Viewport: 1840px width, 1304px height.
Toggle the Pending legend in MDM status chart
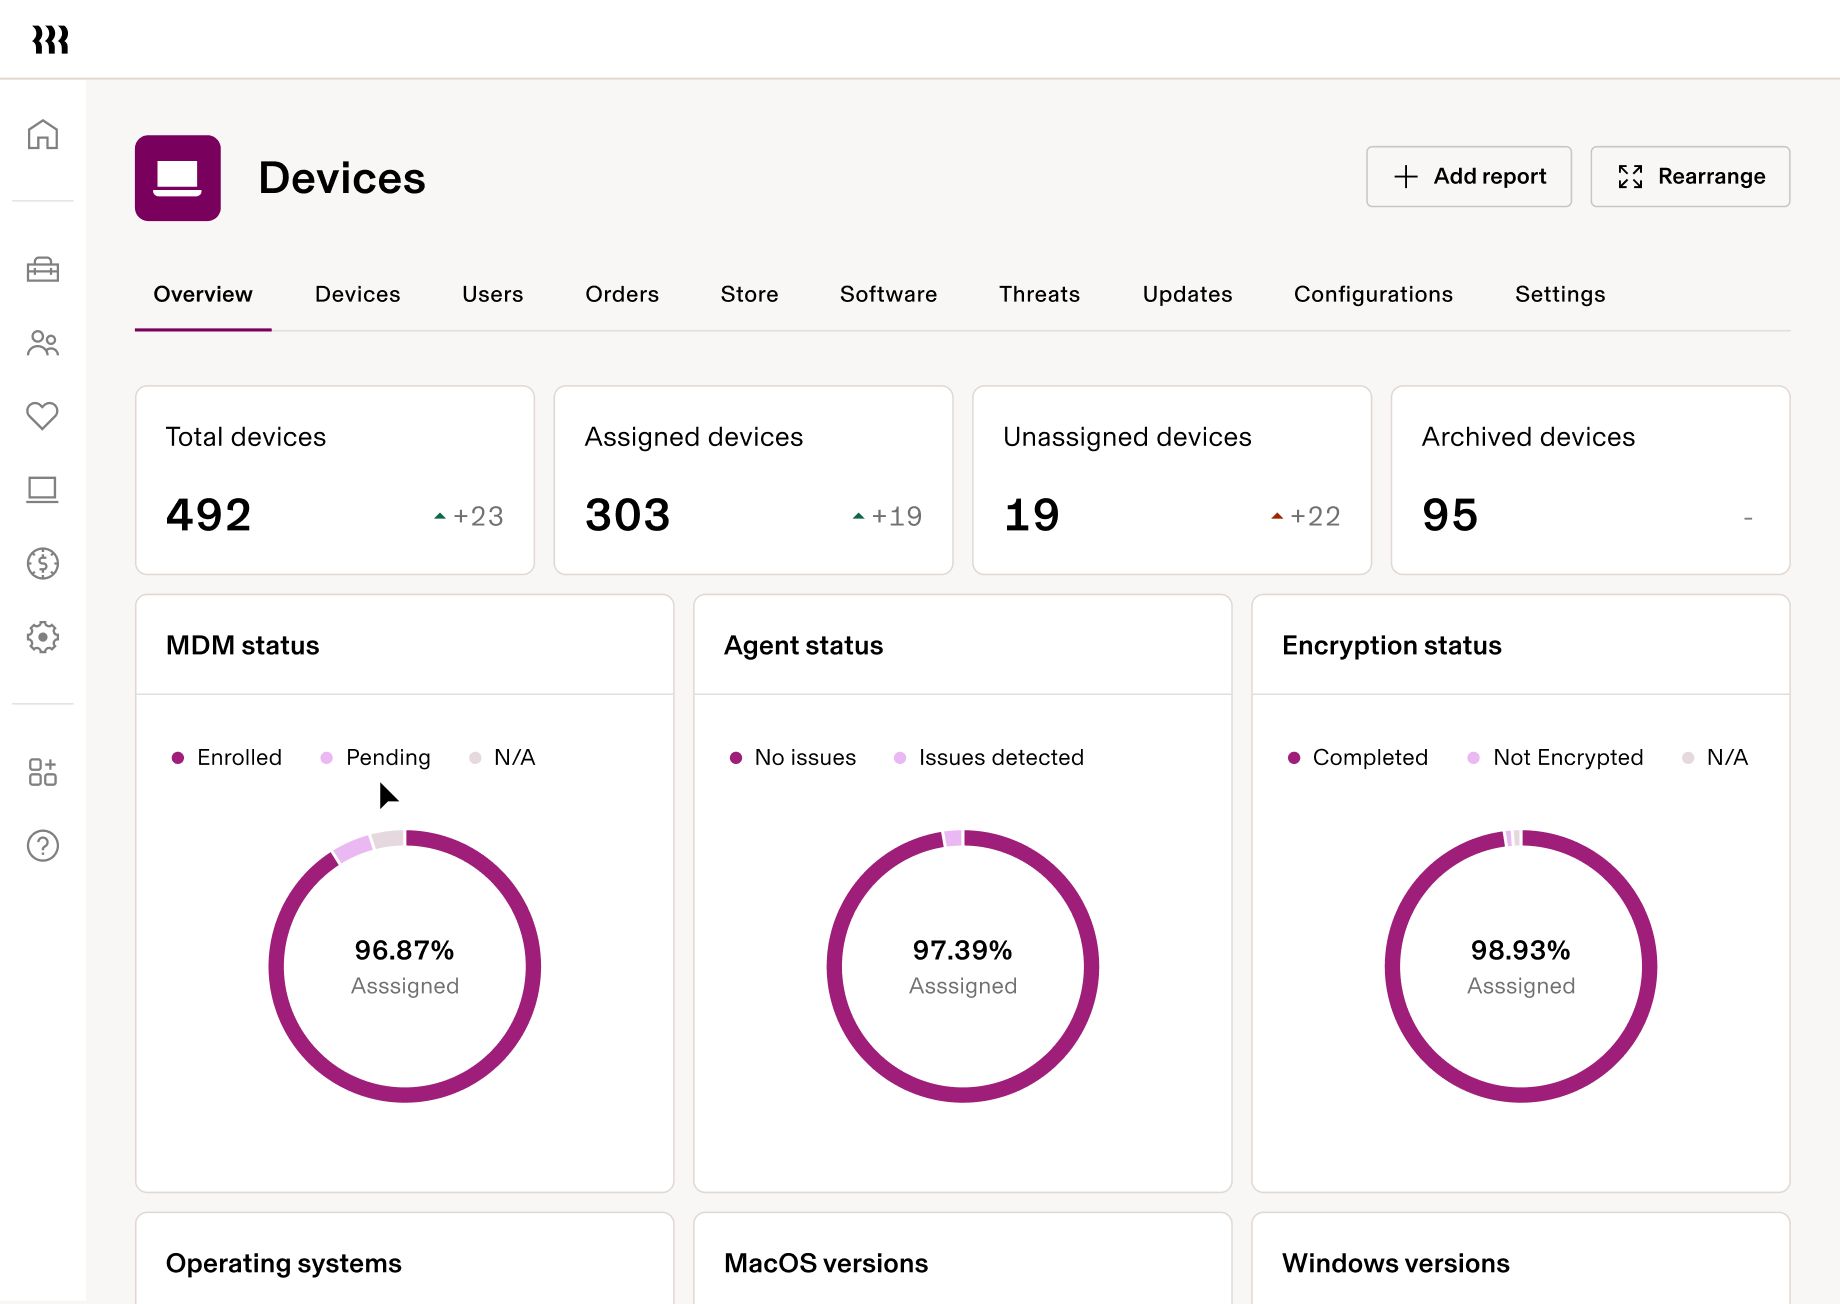click(x=376, y=757)
